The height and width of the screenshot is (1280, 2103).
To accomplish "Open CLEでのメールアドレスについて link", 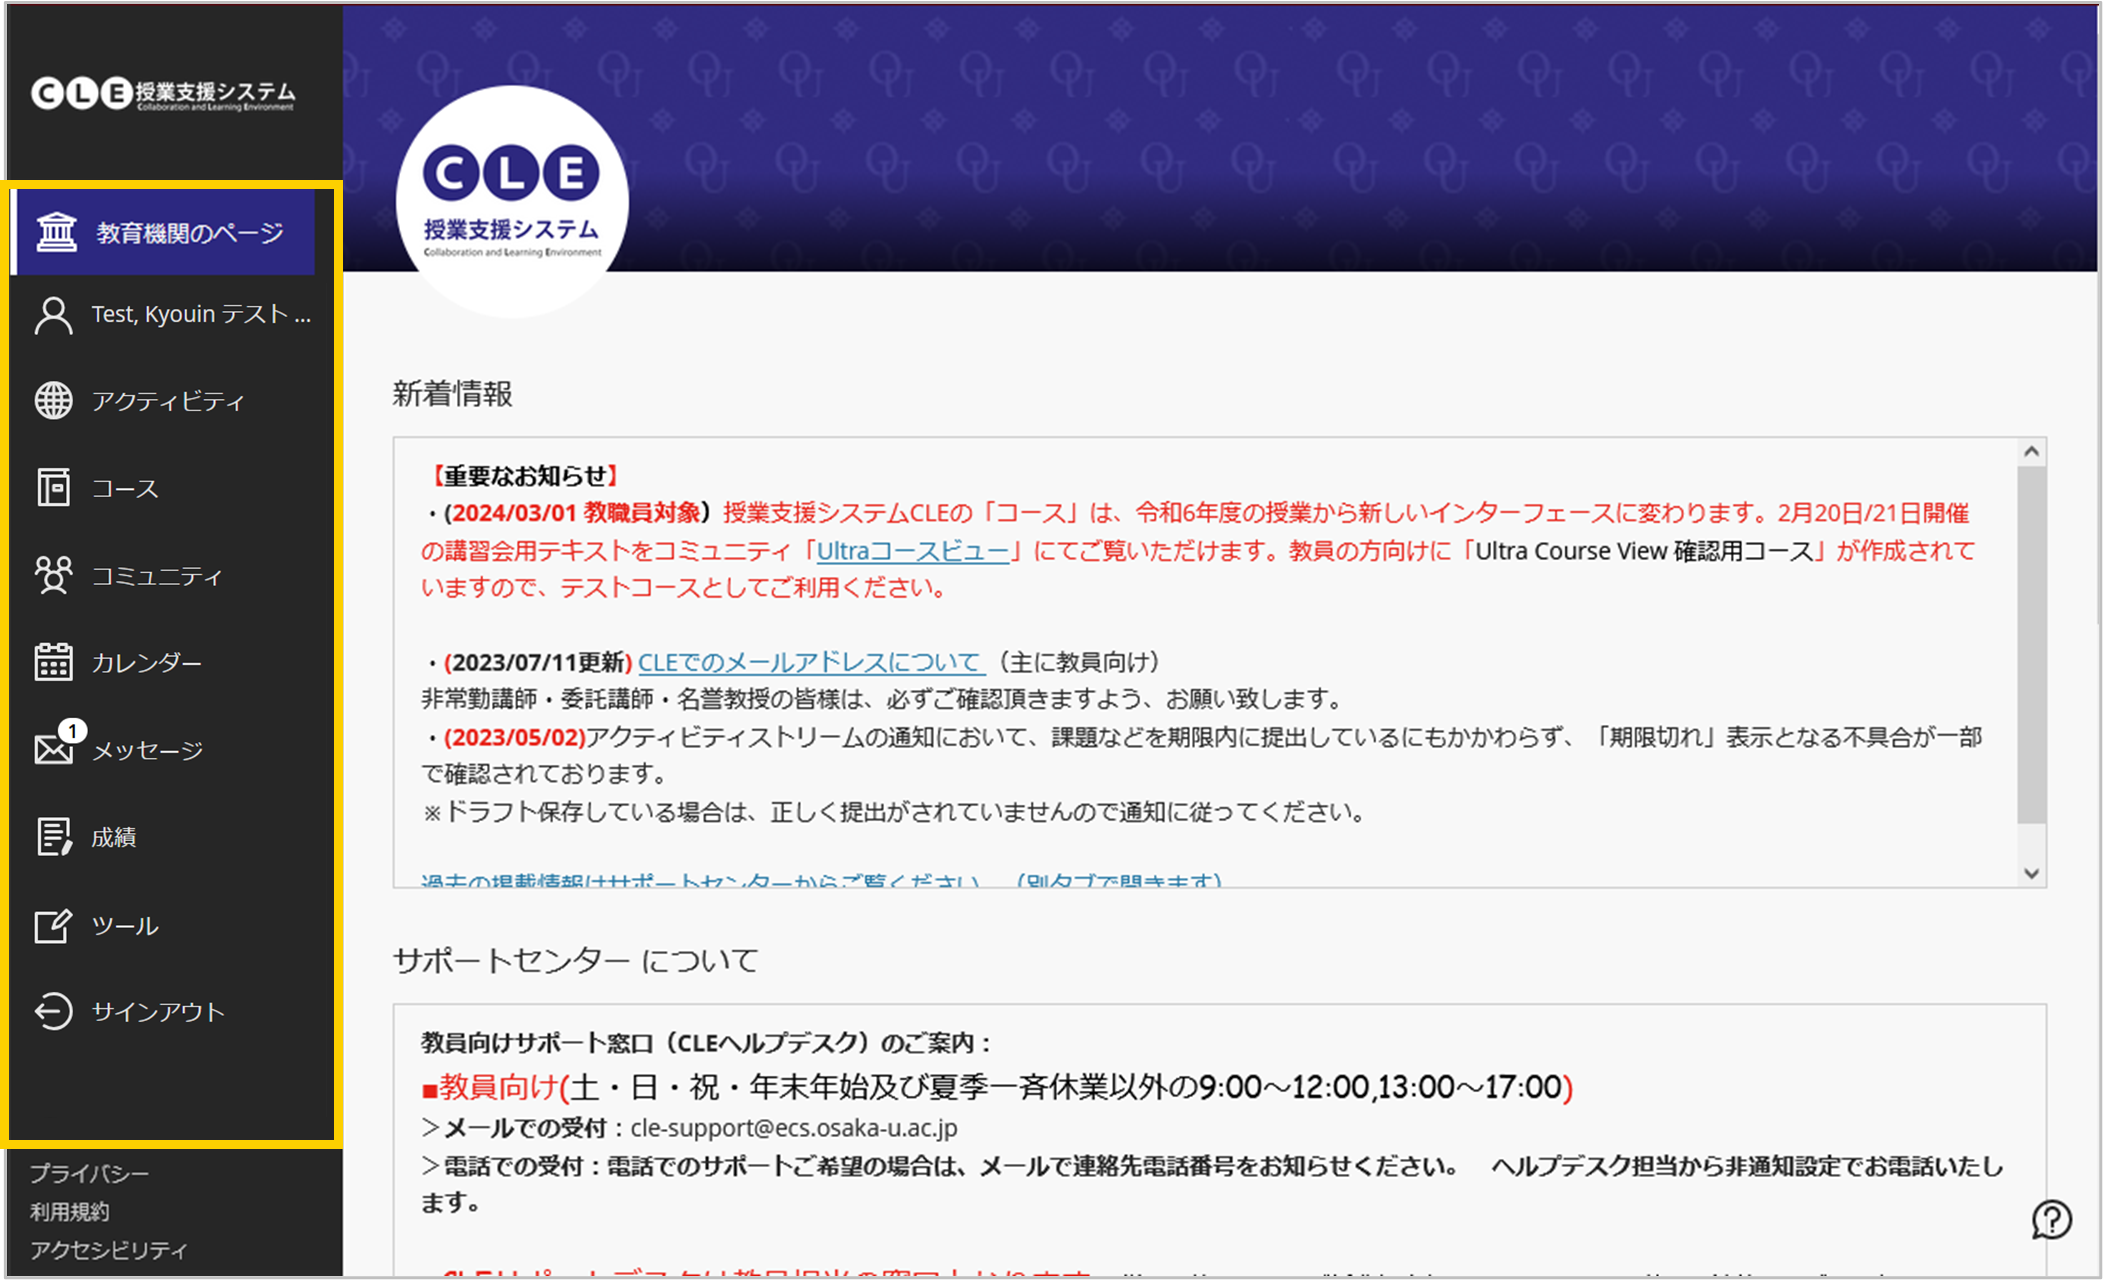I will [x=810, y=662].
